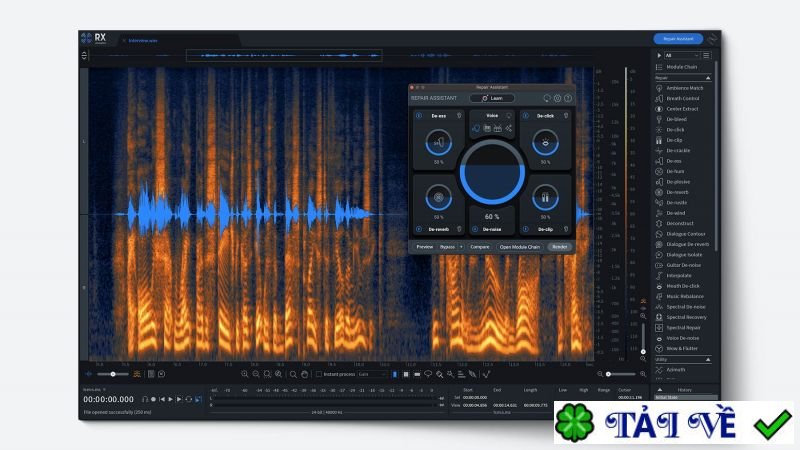The width and height of the screenshot is (800, 450).
Task: Toggle De-click power in Repair Assistant
Action: pos(526,116)
